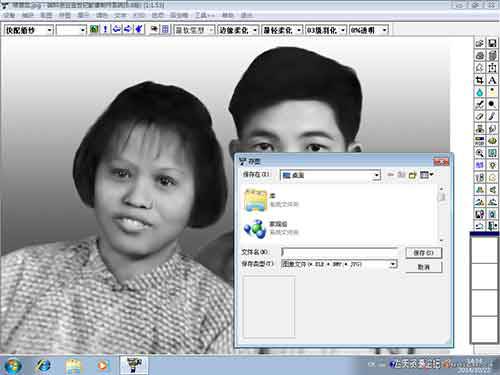Open the 工具 menu in the menu bar
The height and width of the screenshot is (375, 500).
(204, 15)
